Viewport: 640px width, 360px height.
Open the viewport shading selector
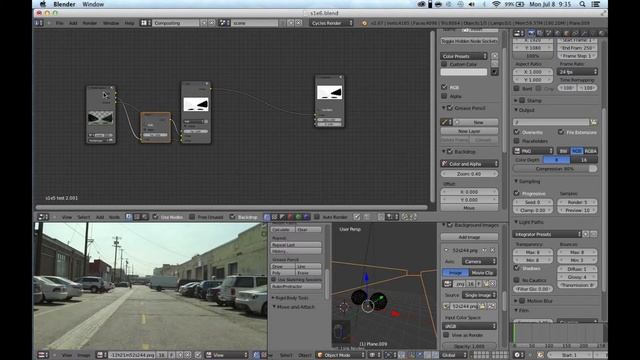[374, 355]
